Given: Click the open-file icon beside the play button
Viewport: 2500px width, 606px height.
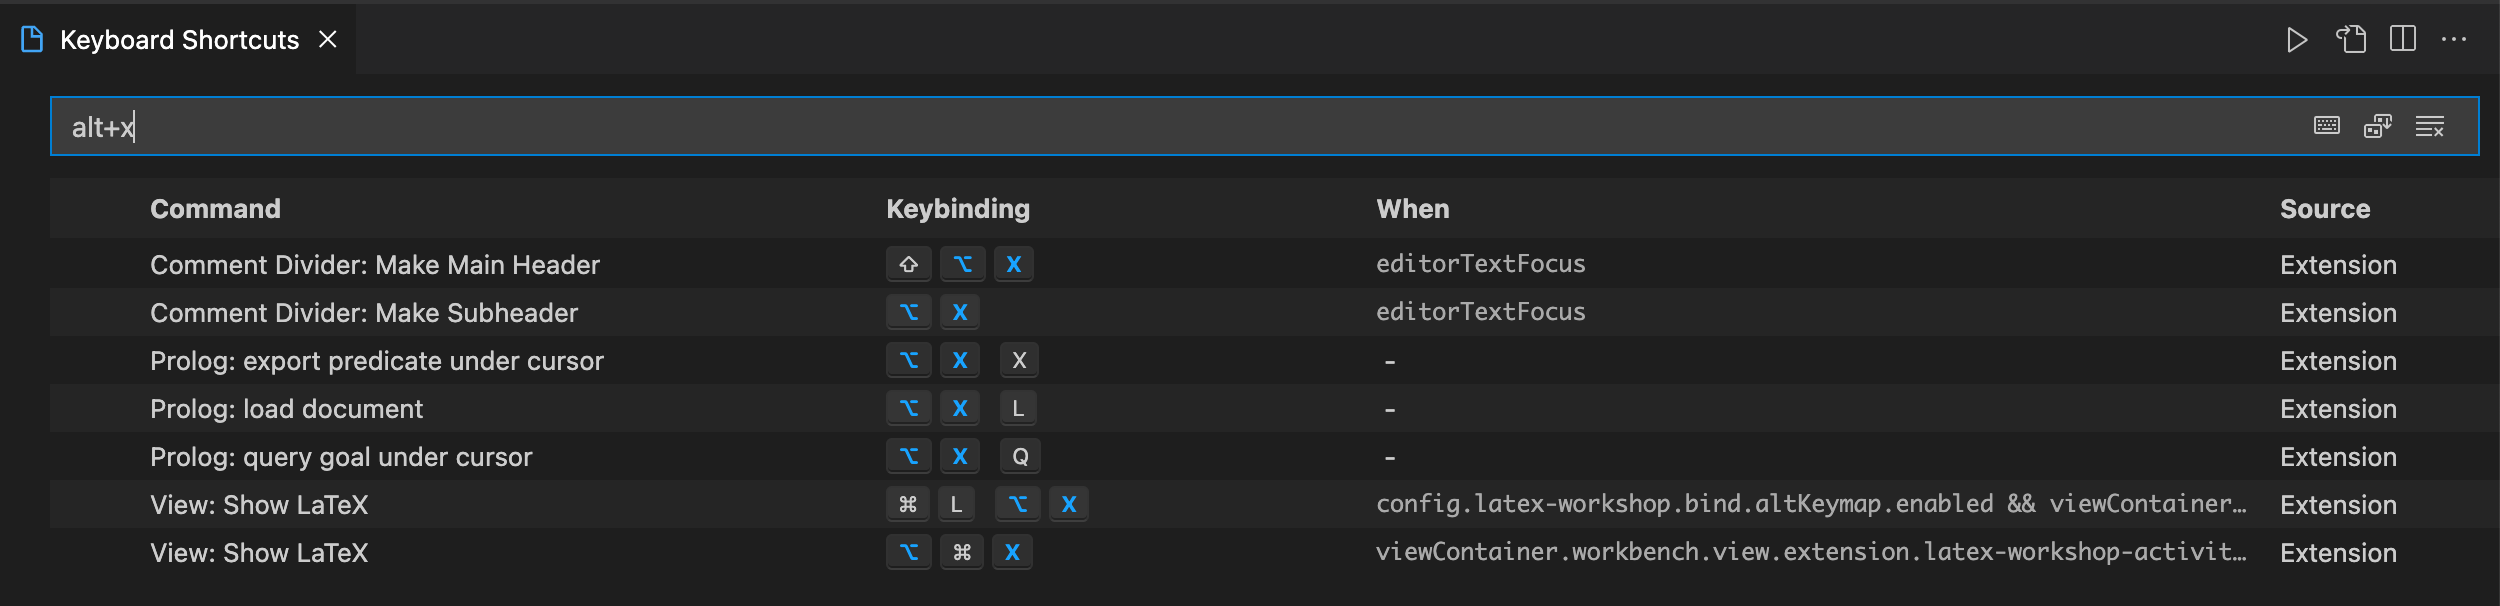Looking at the screenshot, I should pos(2349,40).
